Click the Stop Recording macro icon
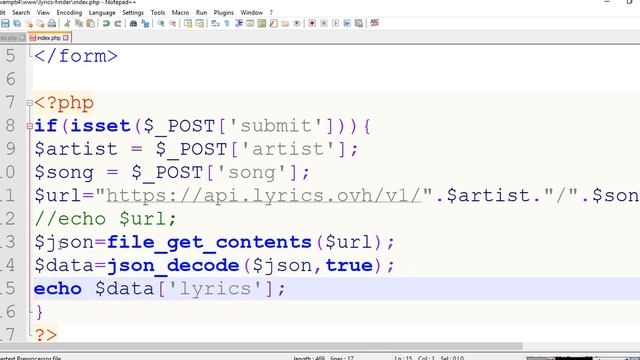Image resolution: width=640 pixels, height=360 pixels. [324, 23]
